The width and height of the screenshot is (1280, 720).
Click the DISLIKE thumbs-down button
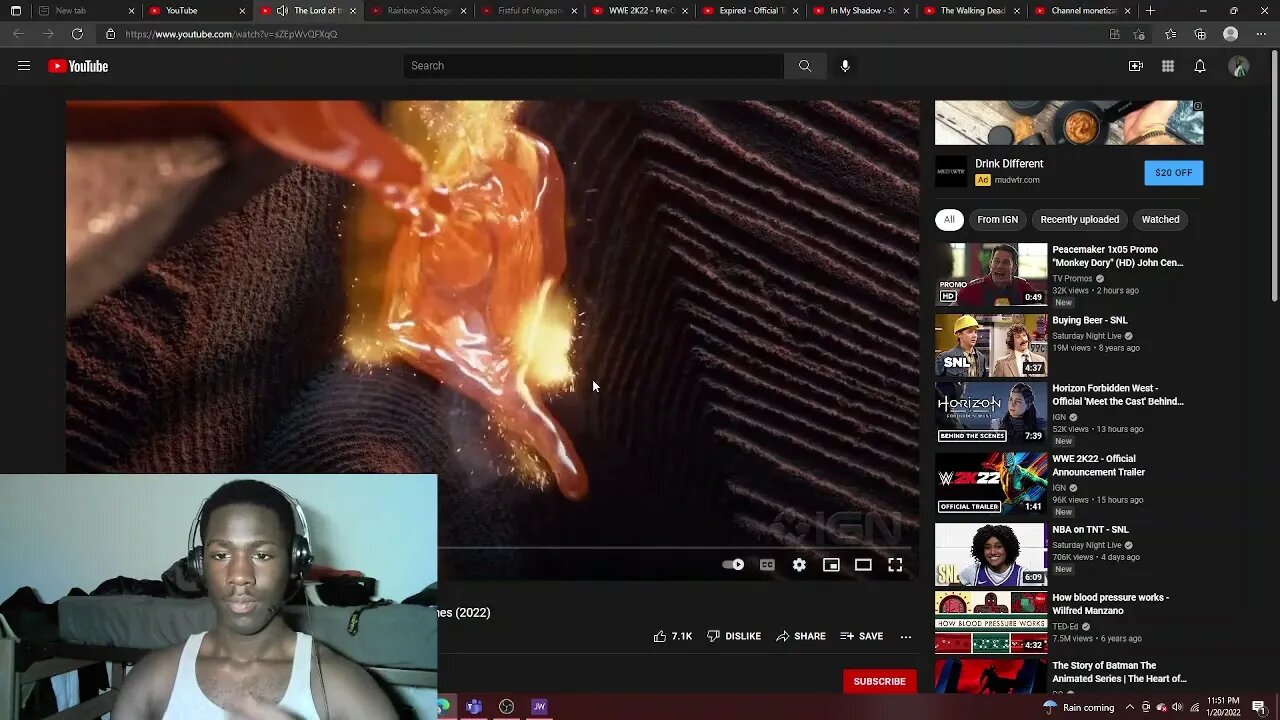(734, 636)
